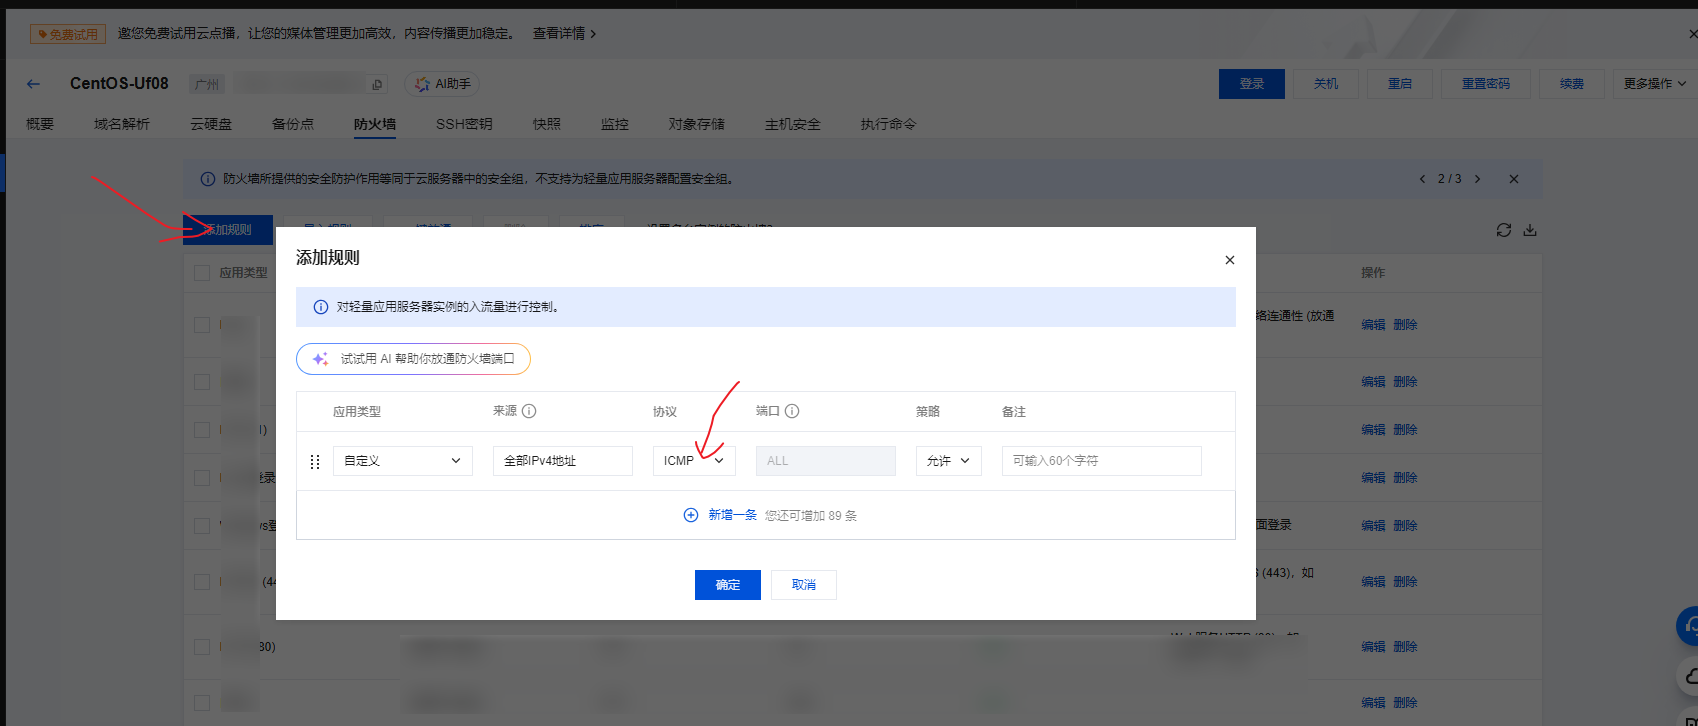Click the 续费 renew button
Viewport: 1698px width, 726px height.
(1572, 84)
